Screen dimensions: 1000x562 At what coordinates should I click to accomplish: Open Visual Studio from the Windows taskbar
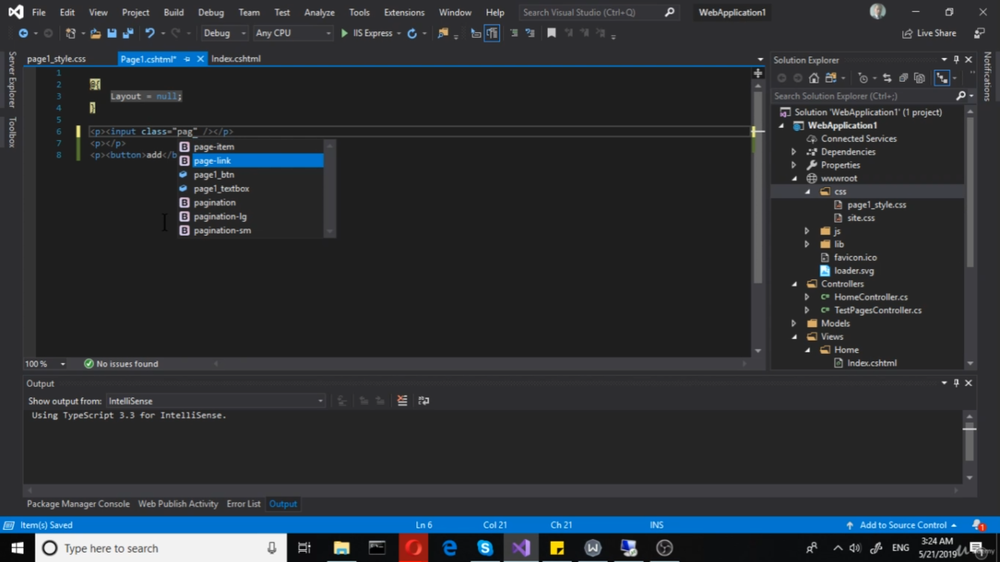[x=521, y=548]
